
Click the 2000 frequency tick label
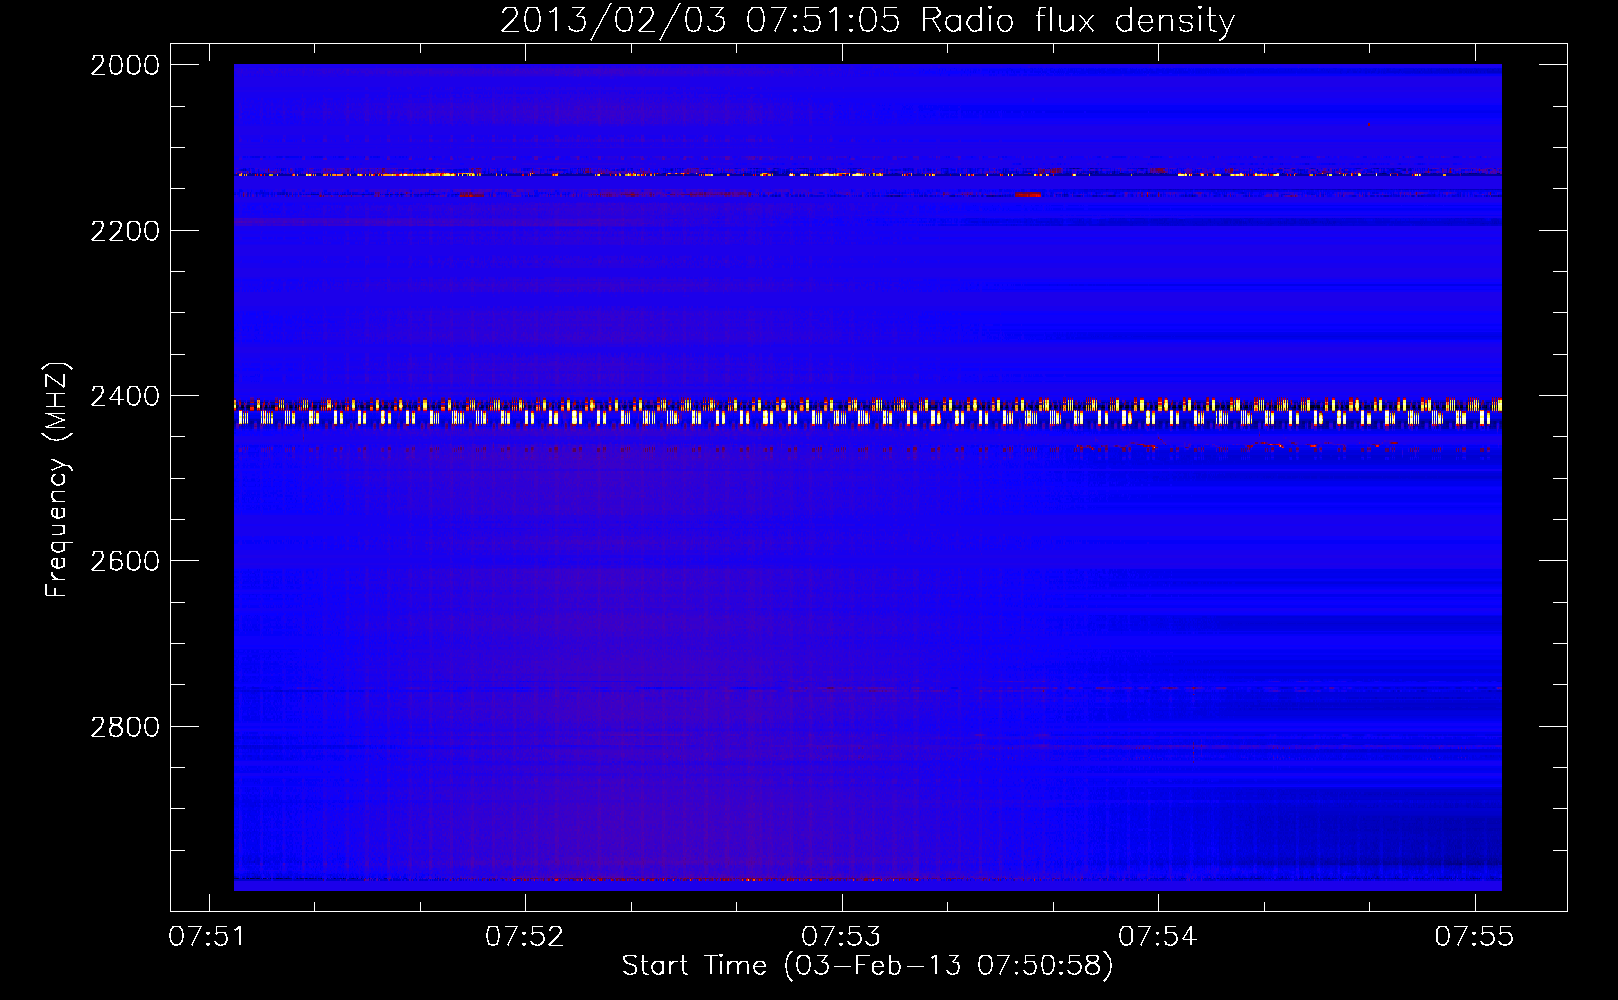[125, 65]
